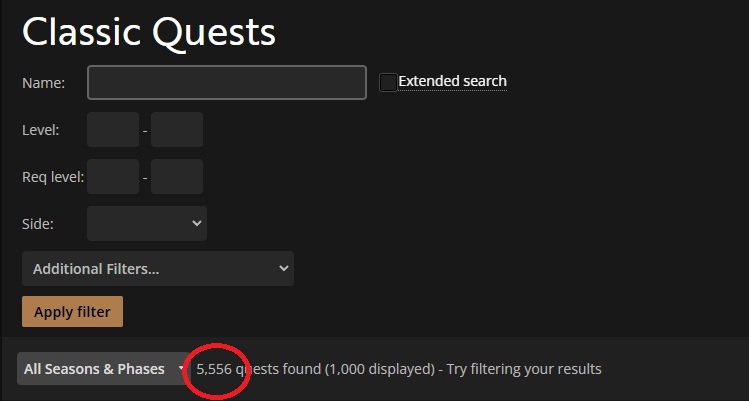Click the chevron on Additional Filters
The image size is (749, 401).
coord(284,269)
